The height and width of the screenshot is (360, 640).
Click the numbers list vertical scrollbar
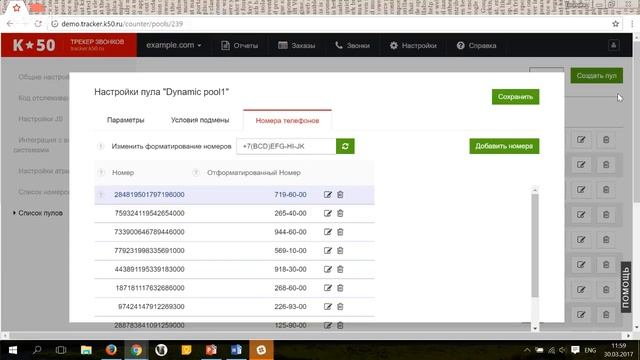535,245
